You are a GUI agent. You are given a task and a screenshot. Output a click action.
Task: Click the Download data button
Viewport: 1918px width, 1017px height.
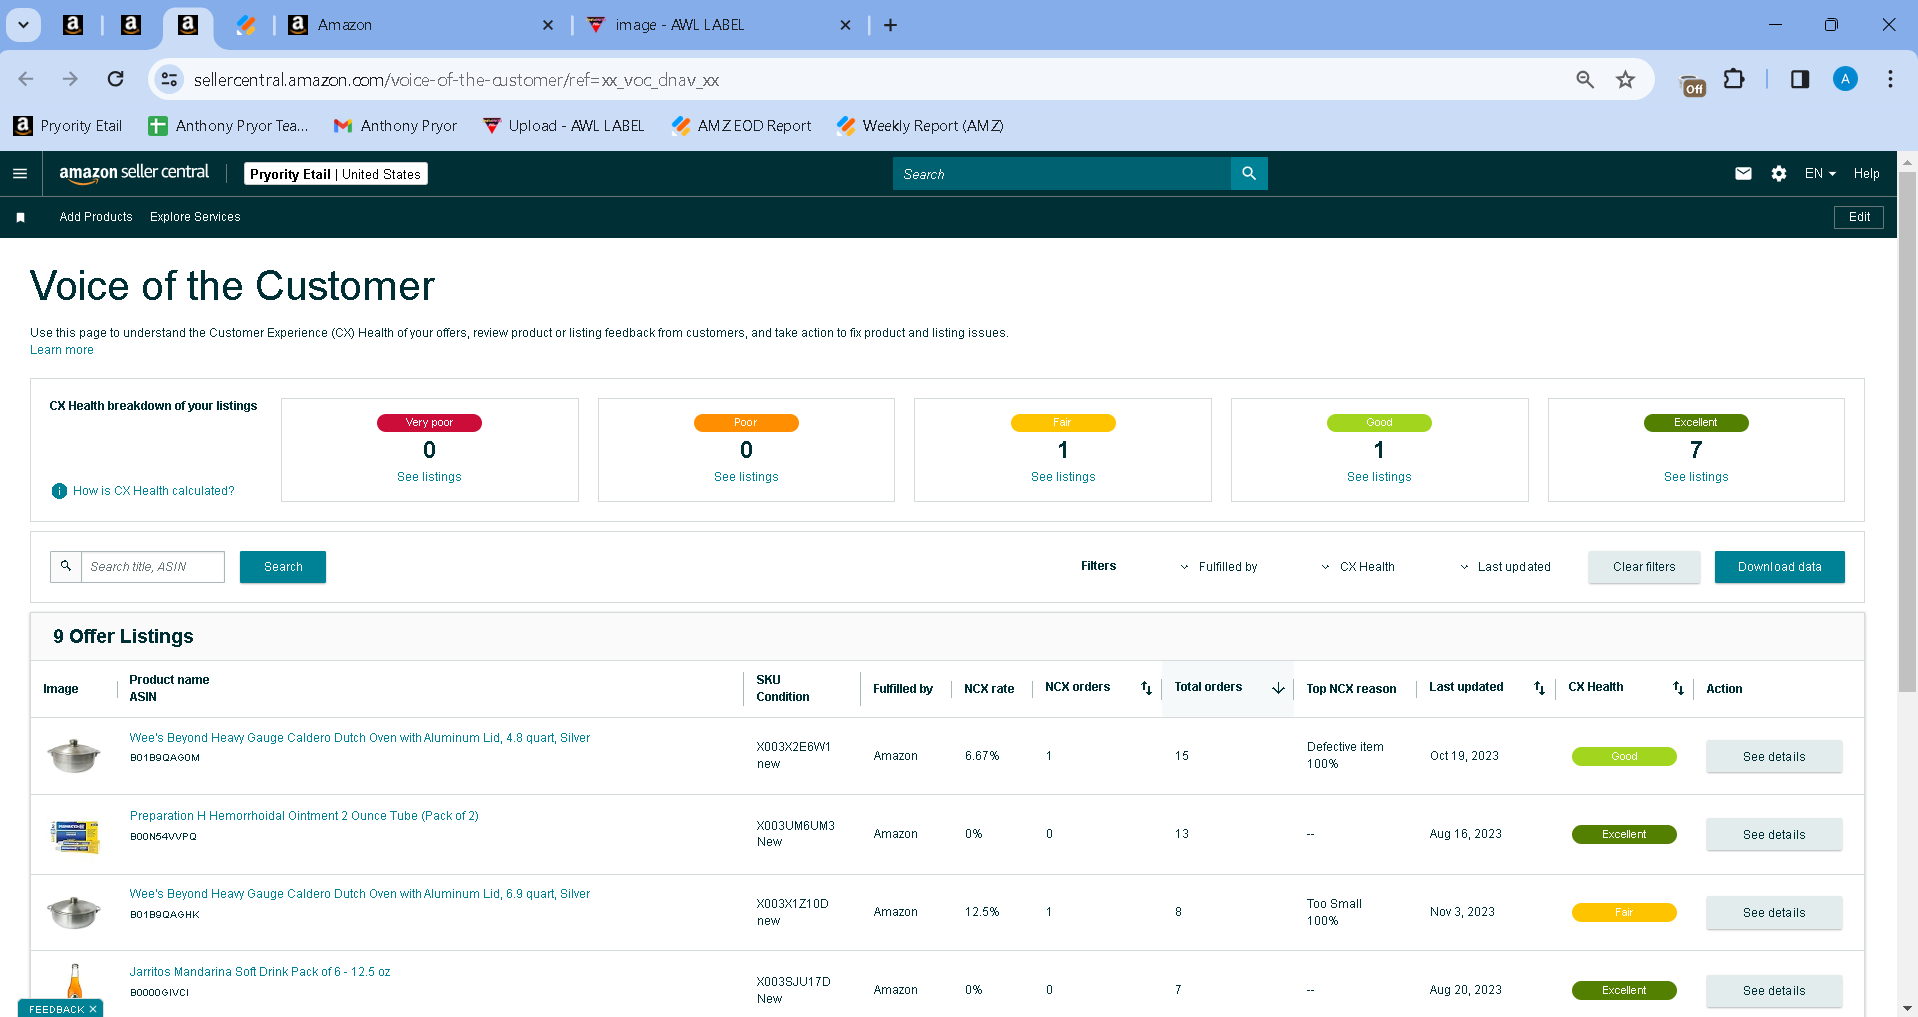point(1780,567)
